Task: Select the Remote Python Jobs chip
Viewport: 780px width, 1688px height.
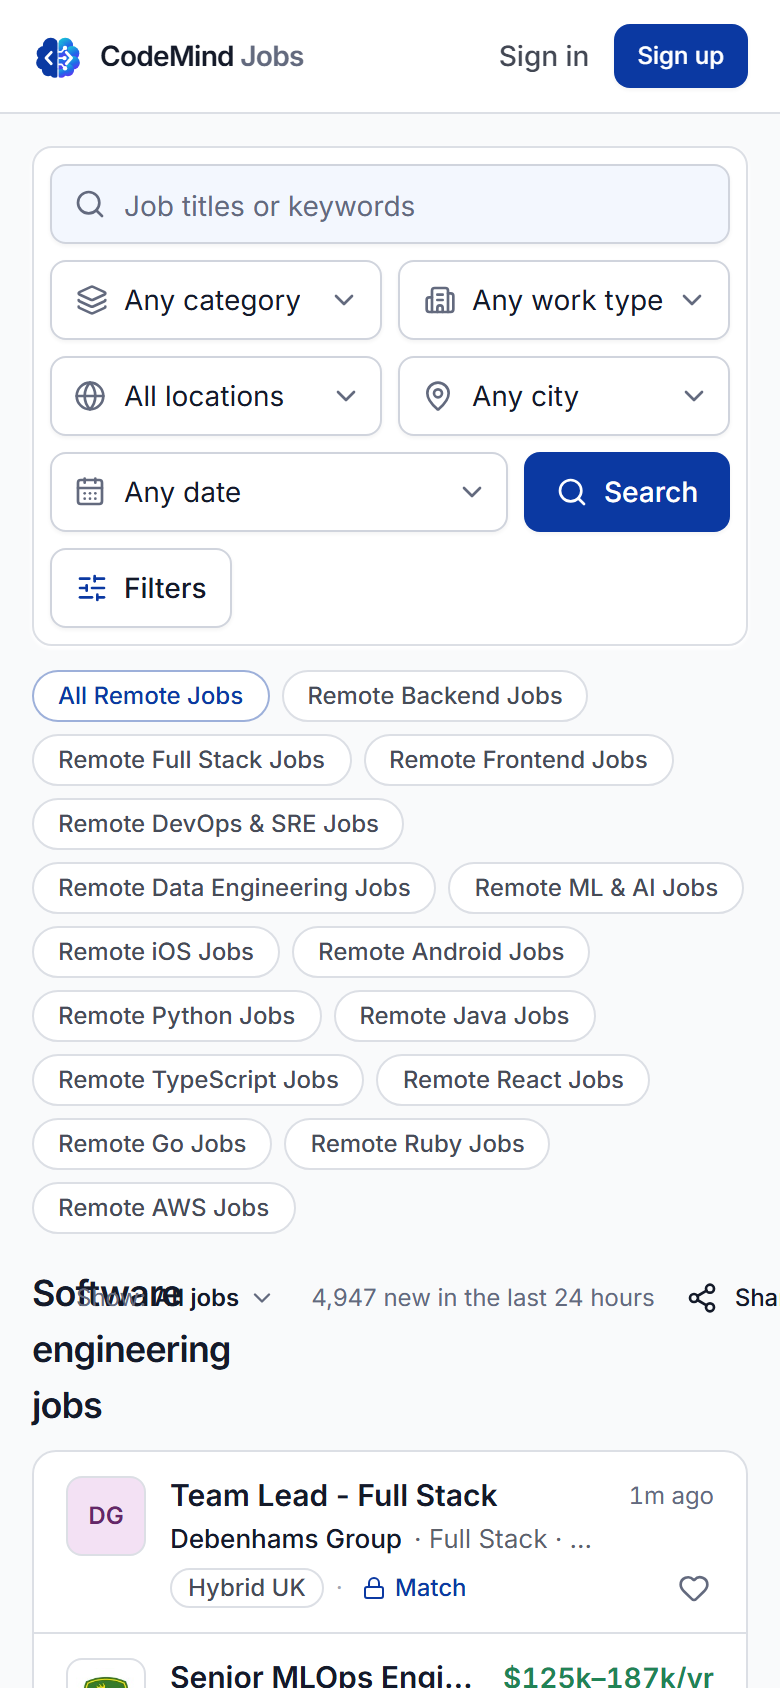Action: click(177, 1016)
